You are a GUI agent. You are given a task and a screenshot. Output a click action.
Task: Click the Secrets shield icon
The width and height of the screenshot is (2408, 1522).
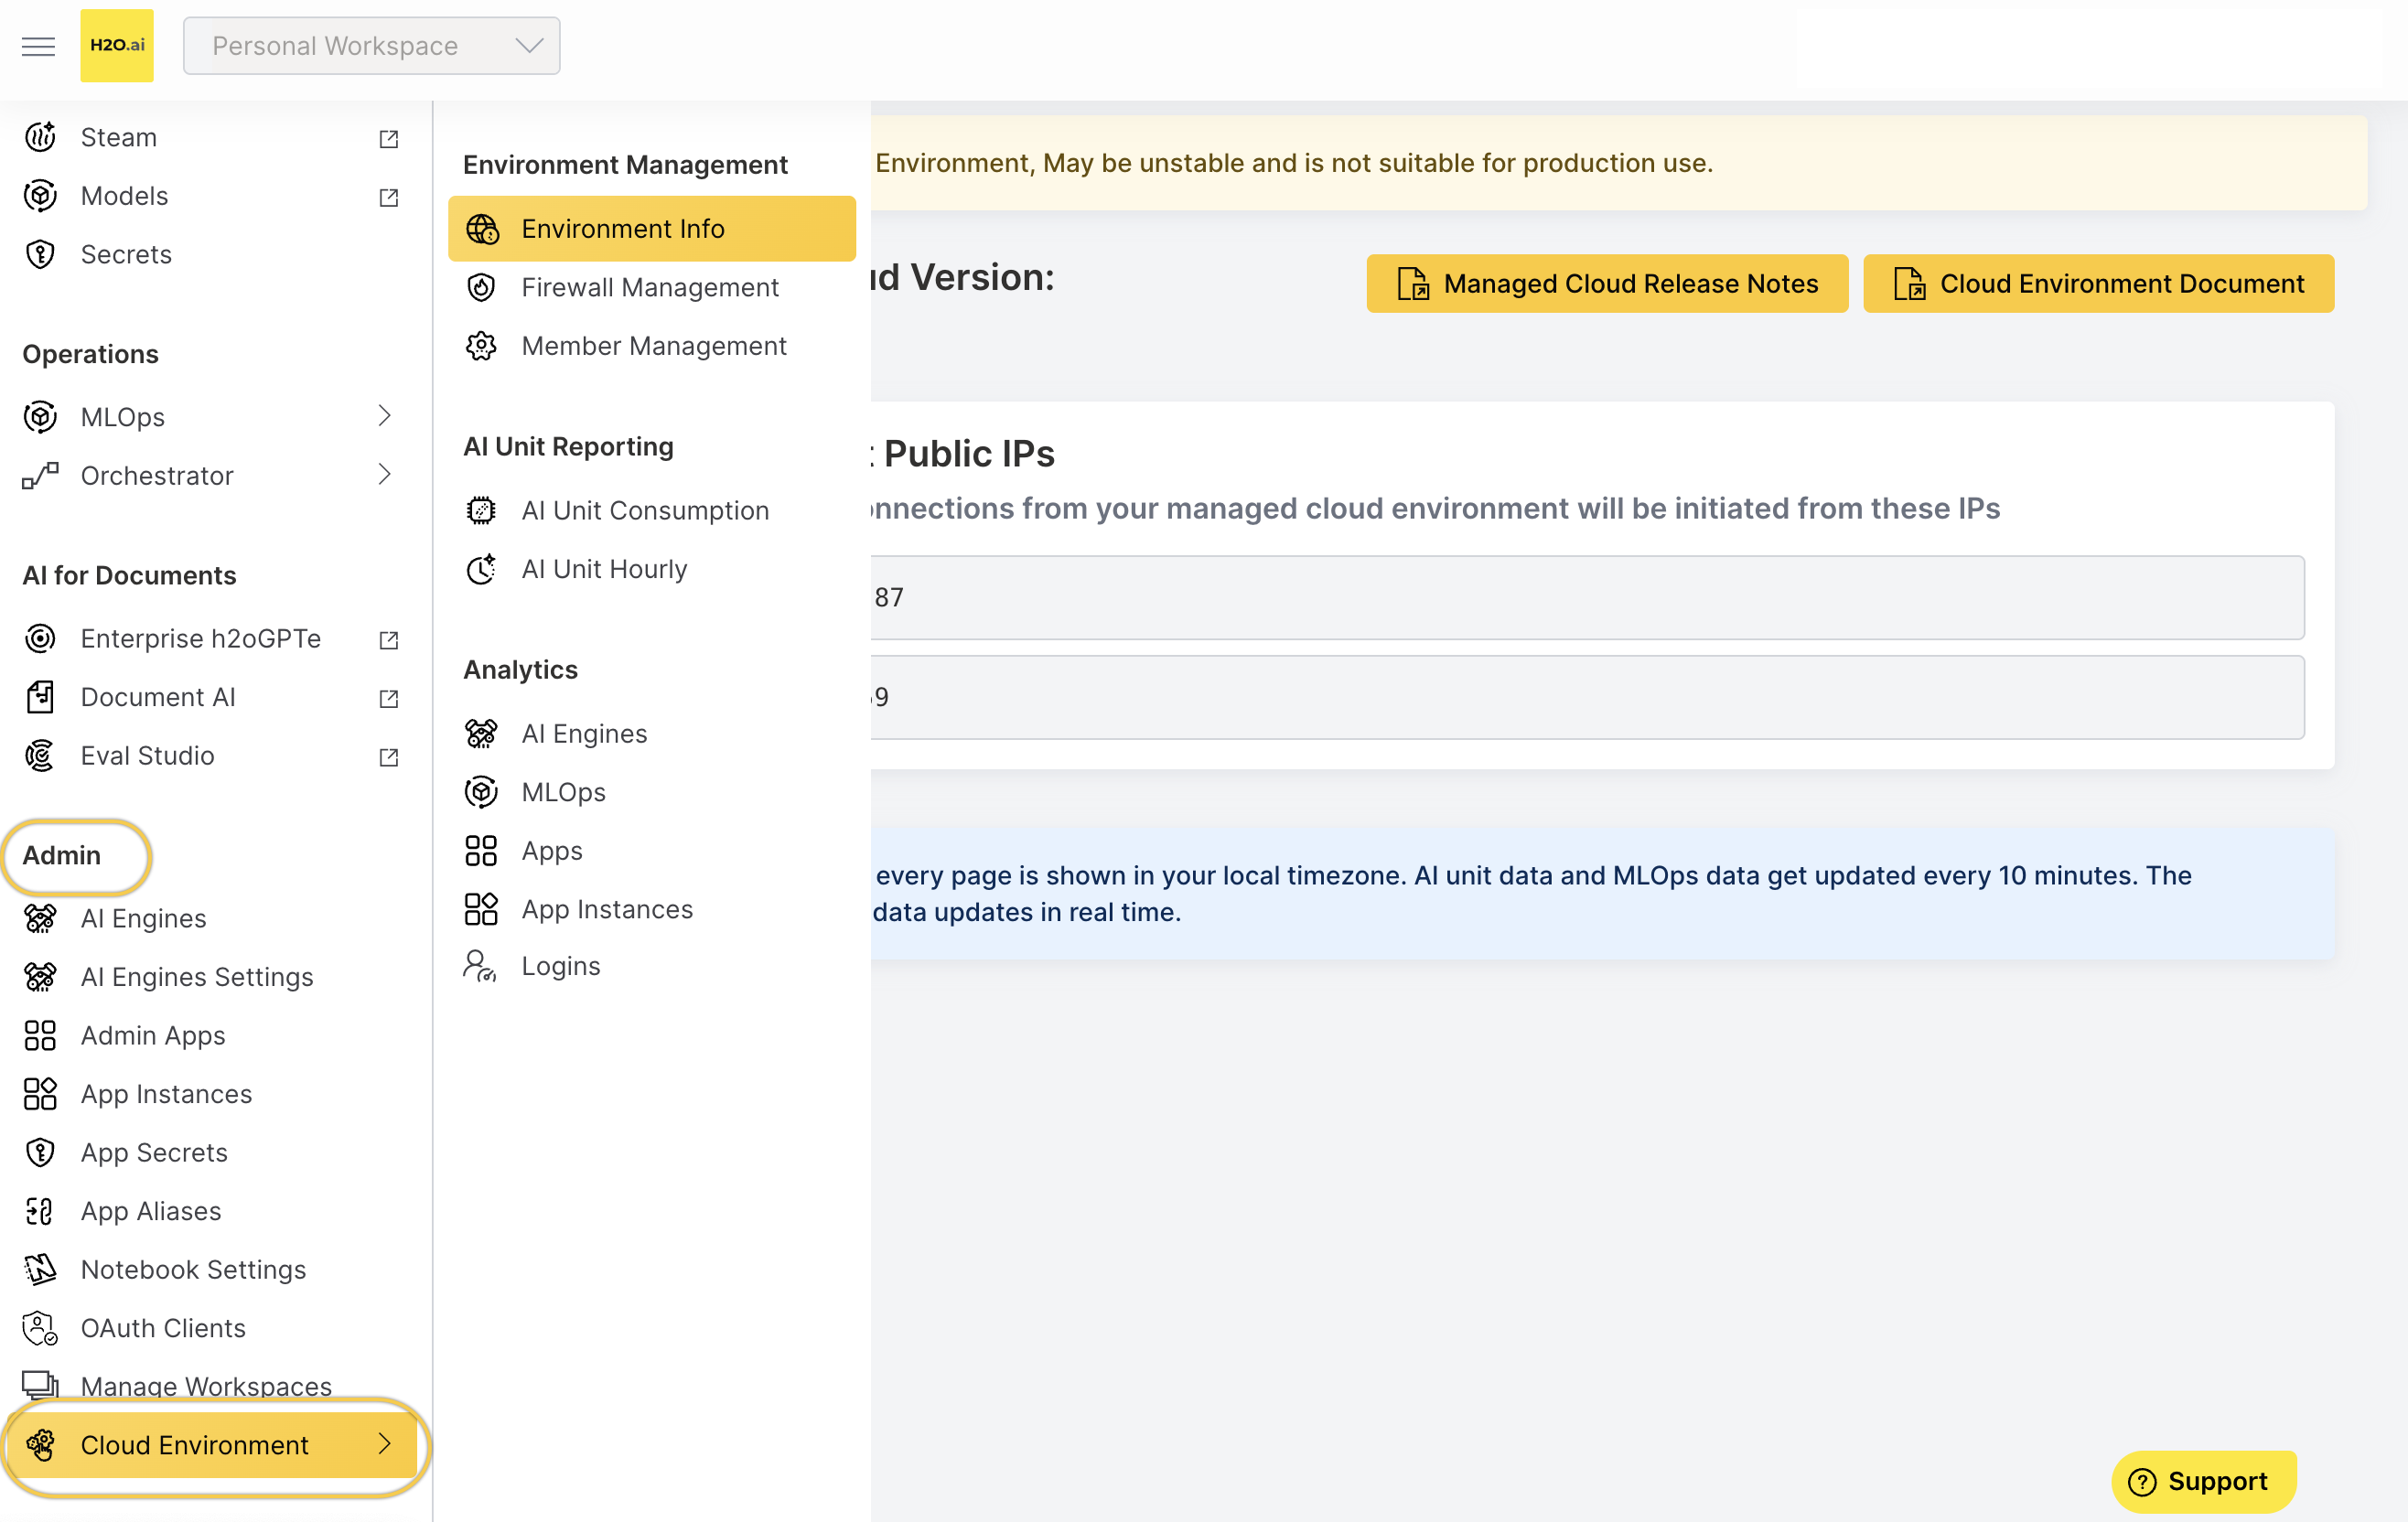click(x=40, y=254)
